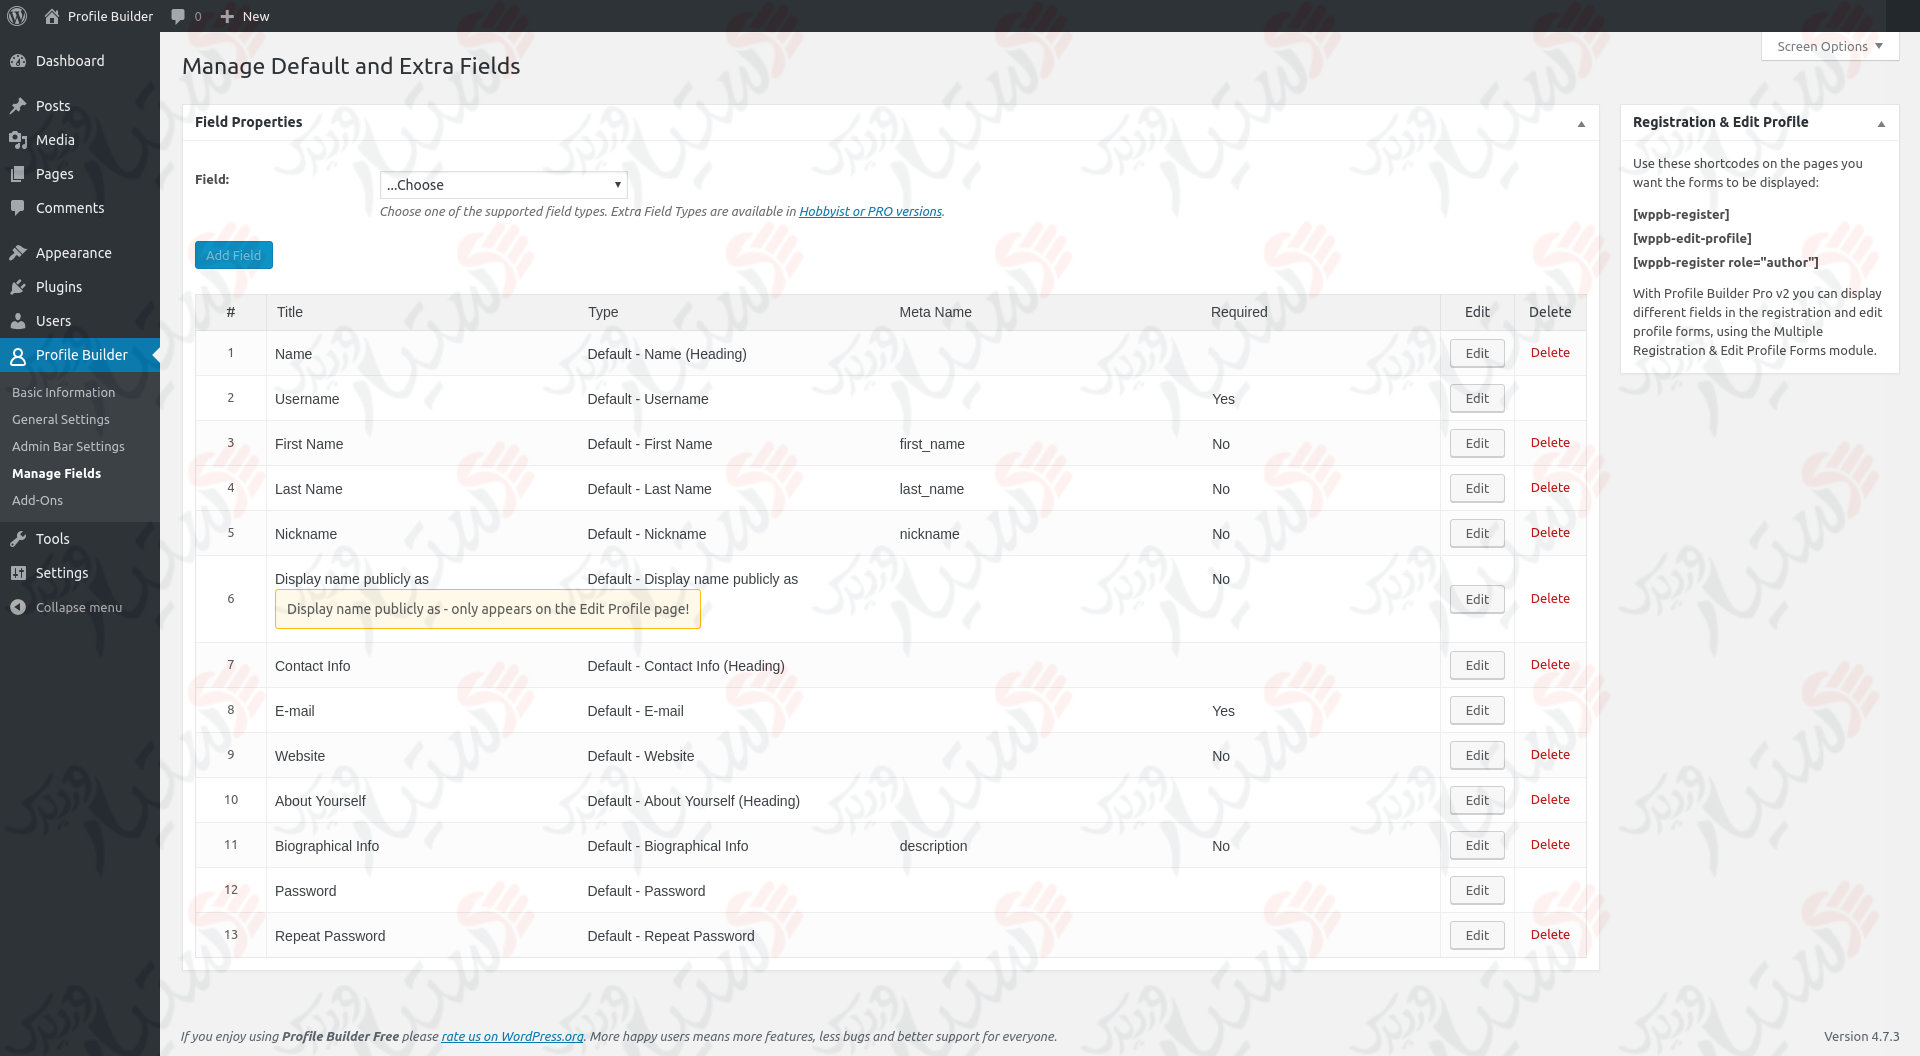Click the Add Field button
The width and height of the screenshot is (1920, 1056).
233,255
